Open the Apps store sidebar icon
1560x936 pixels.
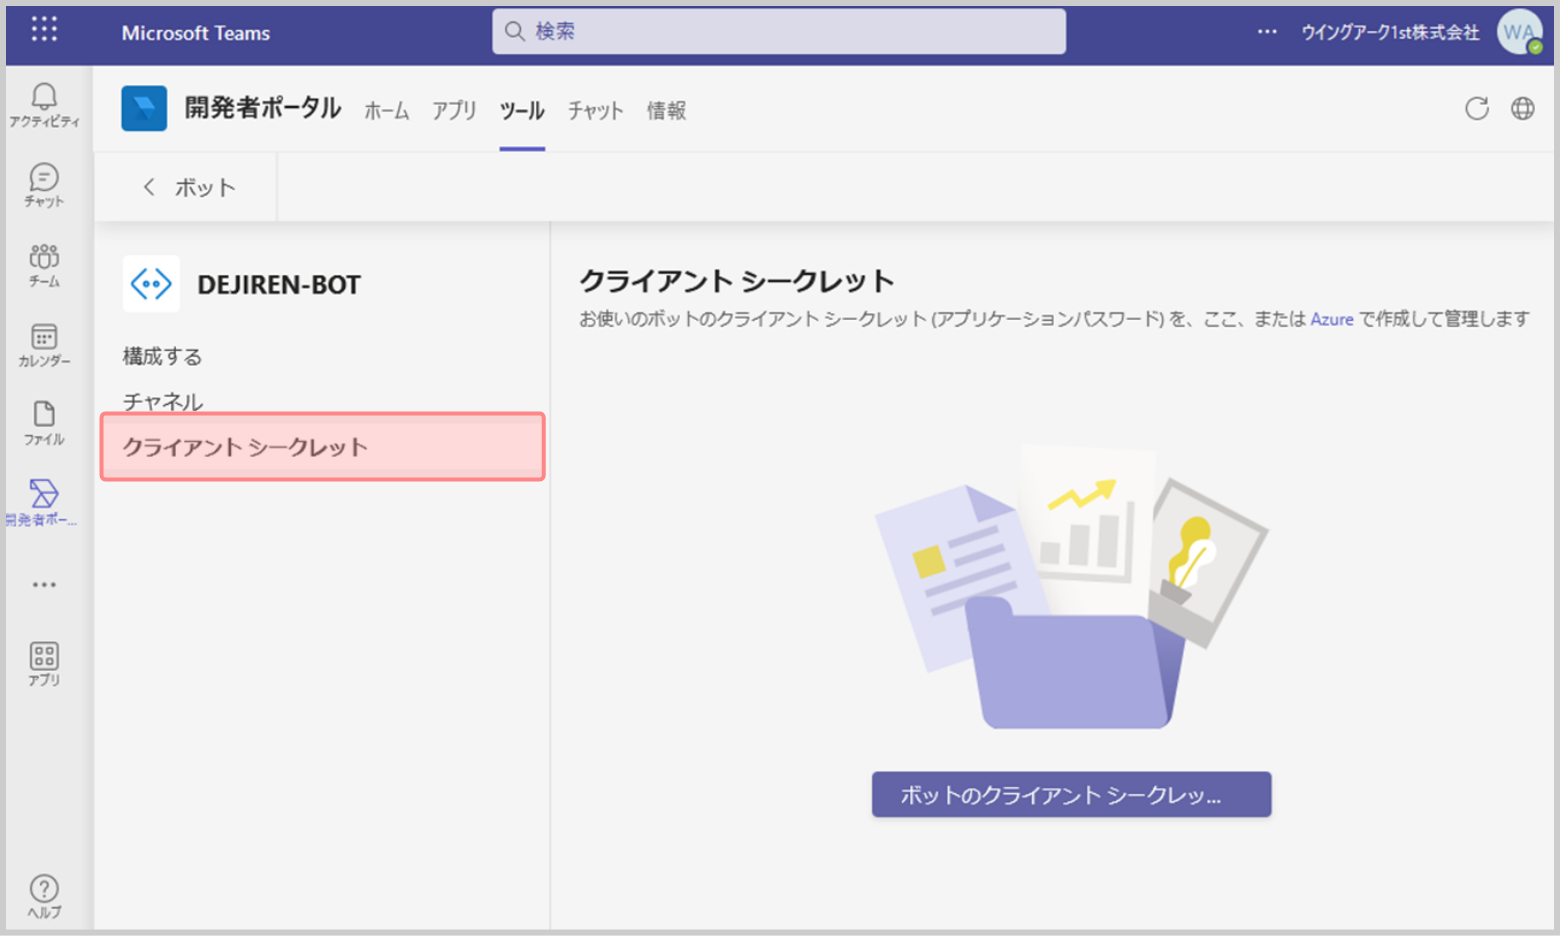pos(44,664)
